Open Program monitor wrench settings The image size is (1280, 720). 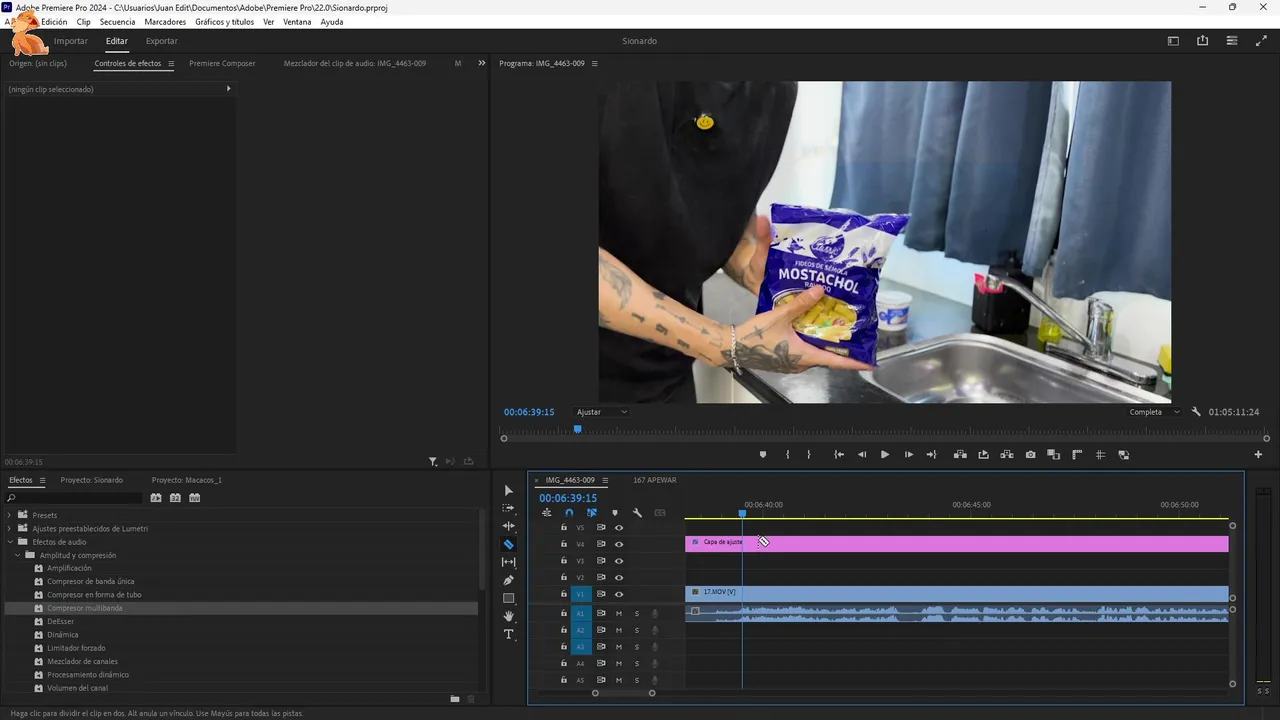tap(1196, 412)
